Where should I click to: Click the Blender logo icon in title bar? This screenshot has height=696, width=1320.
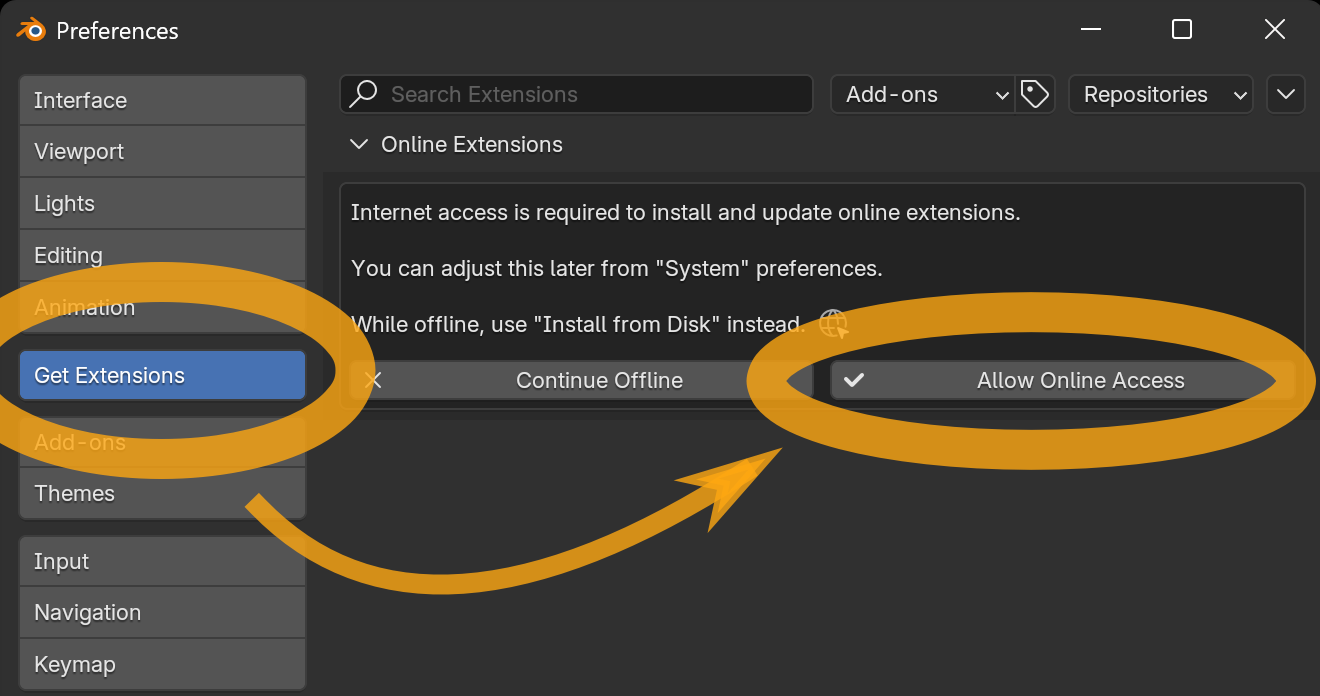[x=31, y=30]
